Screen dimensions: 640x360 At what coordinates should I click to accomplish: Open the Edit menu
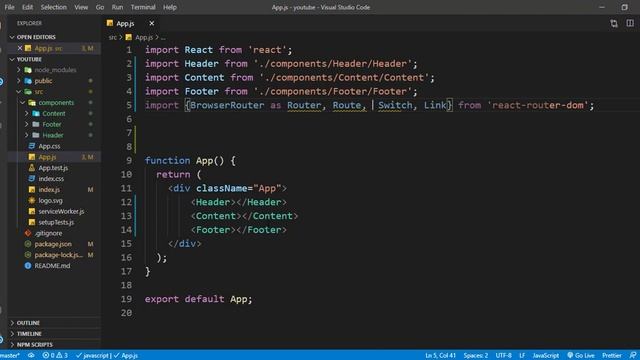click(x=27, y=7)
